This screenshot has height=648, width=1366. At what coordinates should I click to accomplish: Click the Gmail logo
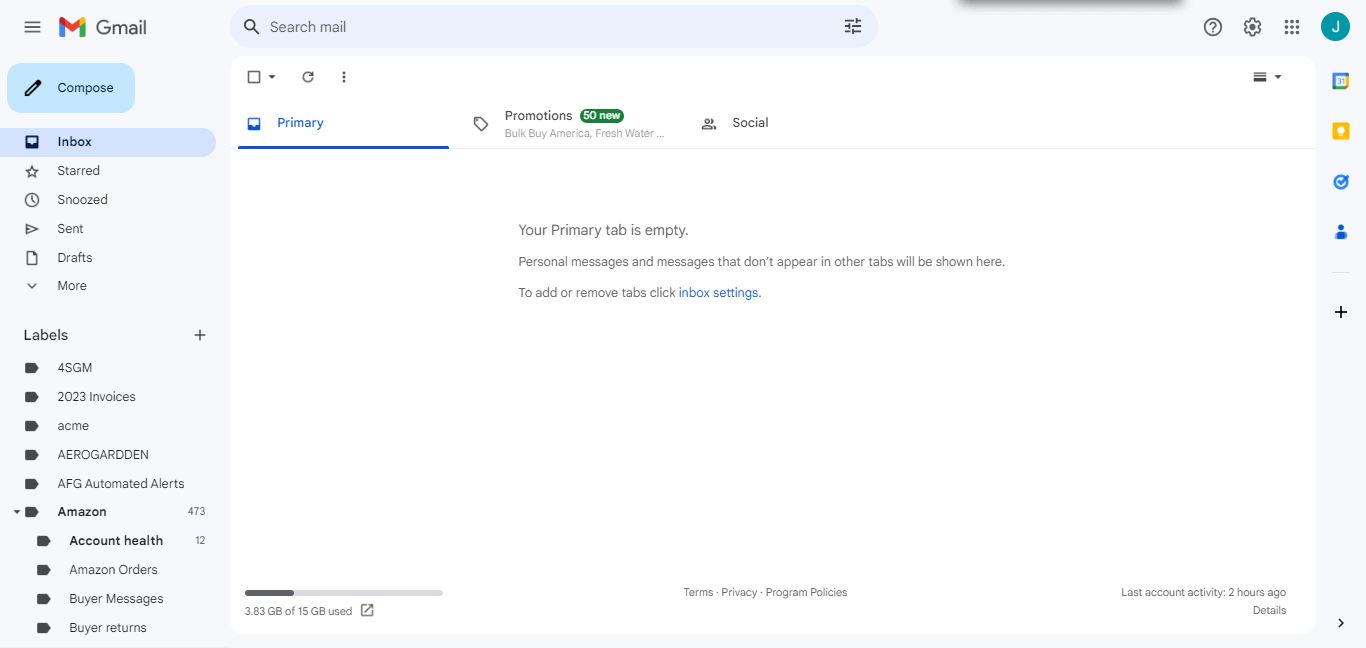pos(103,27)
